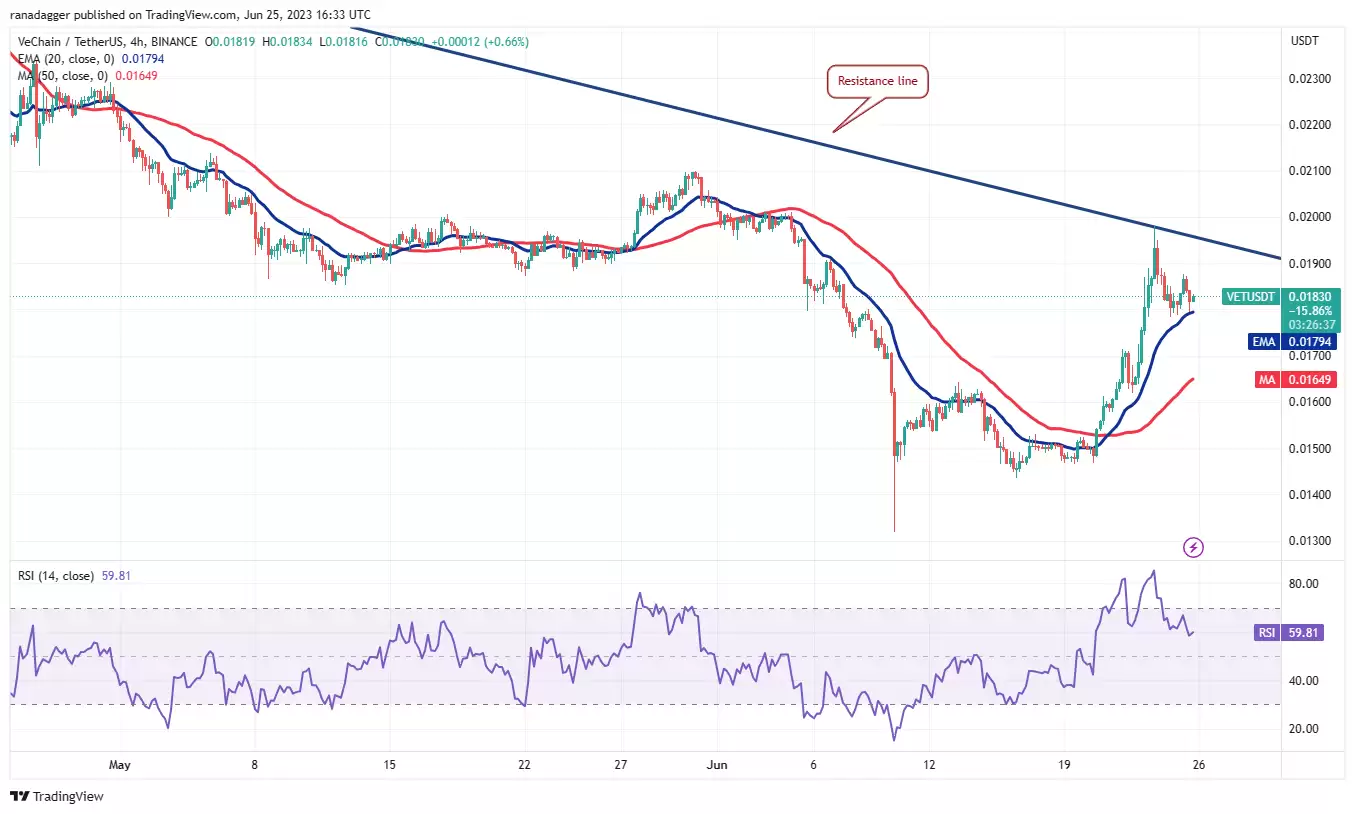
Task: Click the TradingView logo icon
Action: pyautogui.click(x=20, y=797)
